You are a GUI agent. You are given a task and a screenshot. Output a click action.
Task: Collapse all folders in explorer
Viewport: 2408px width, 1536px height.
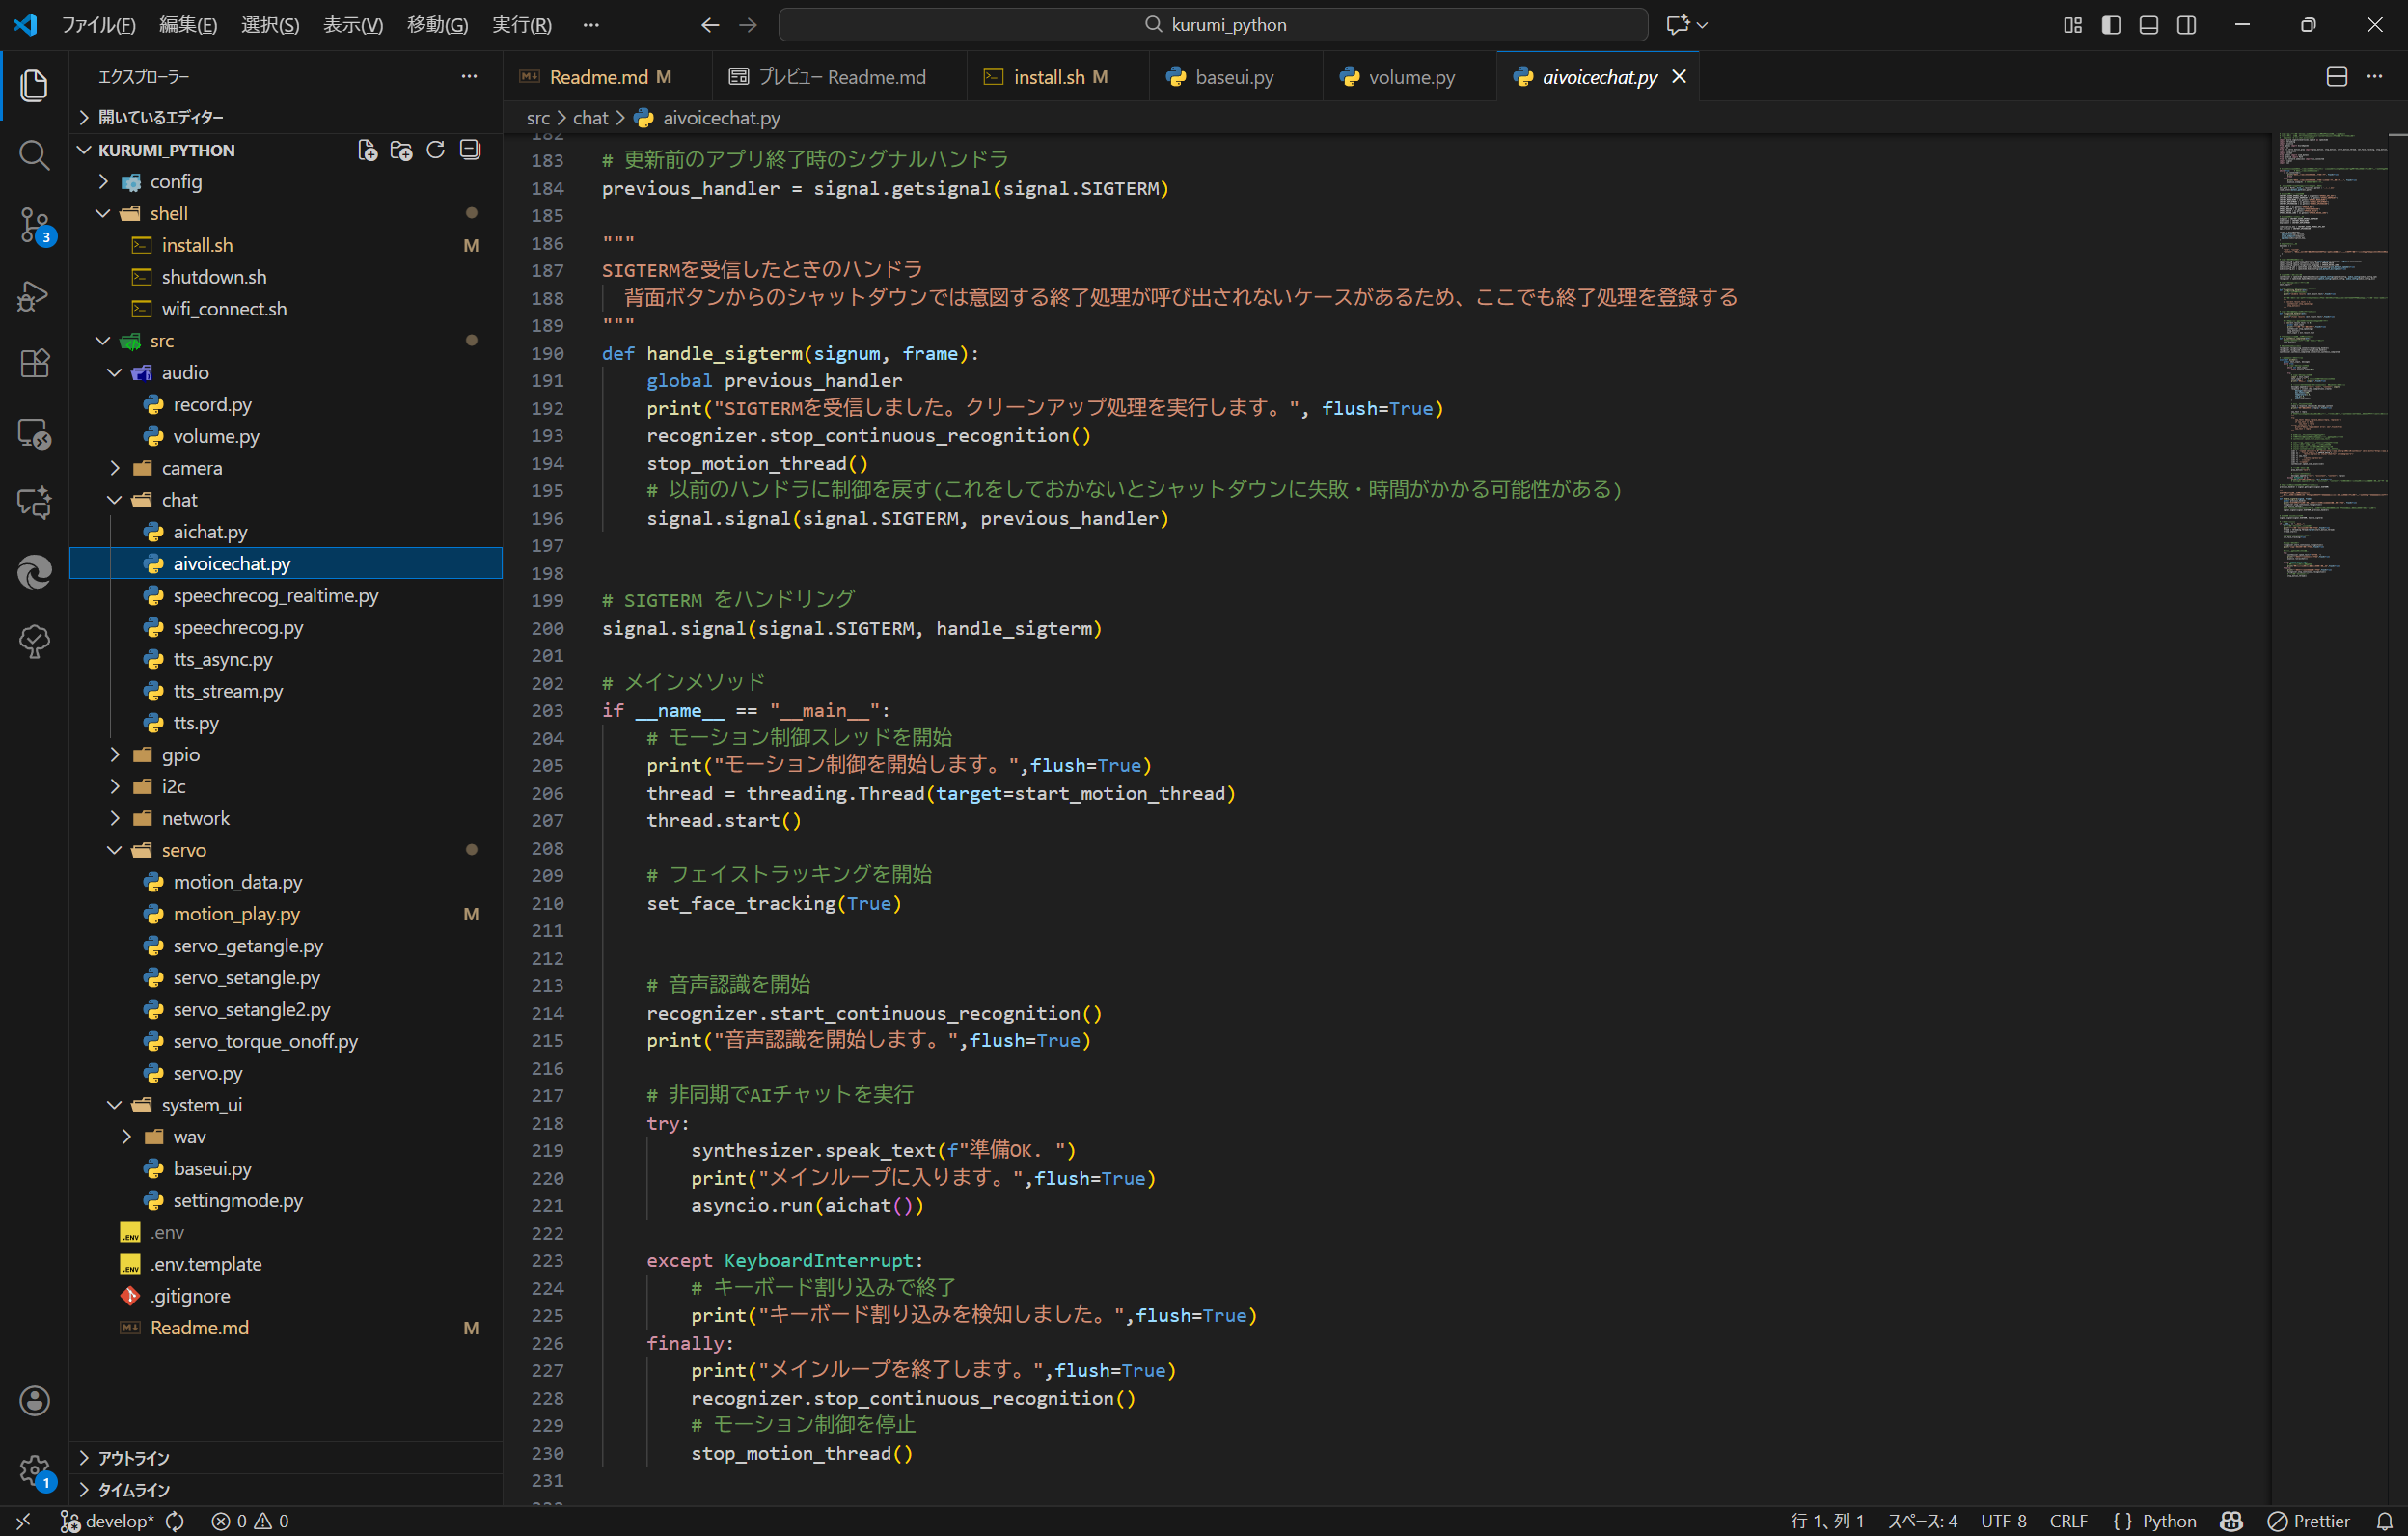pos(470,150)
